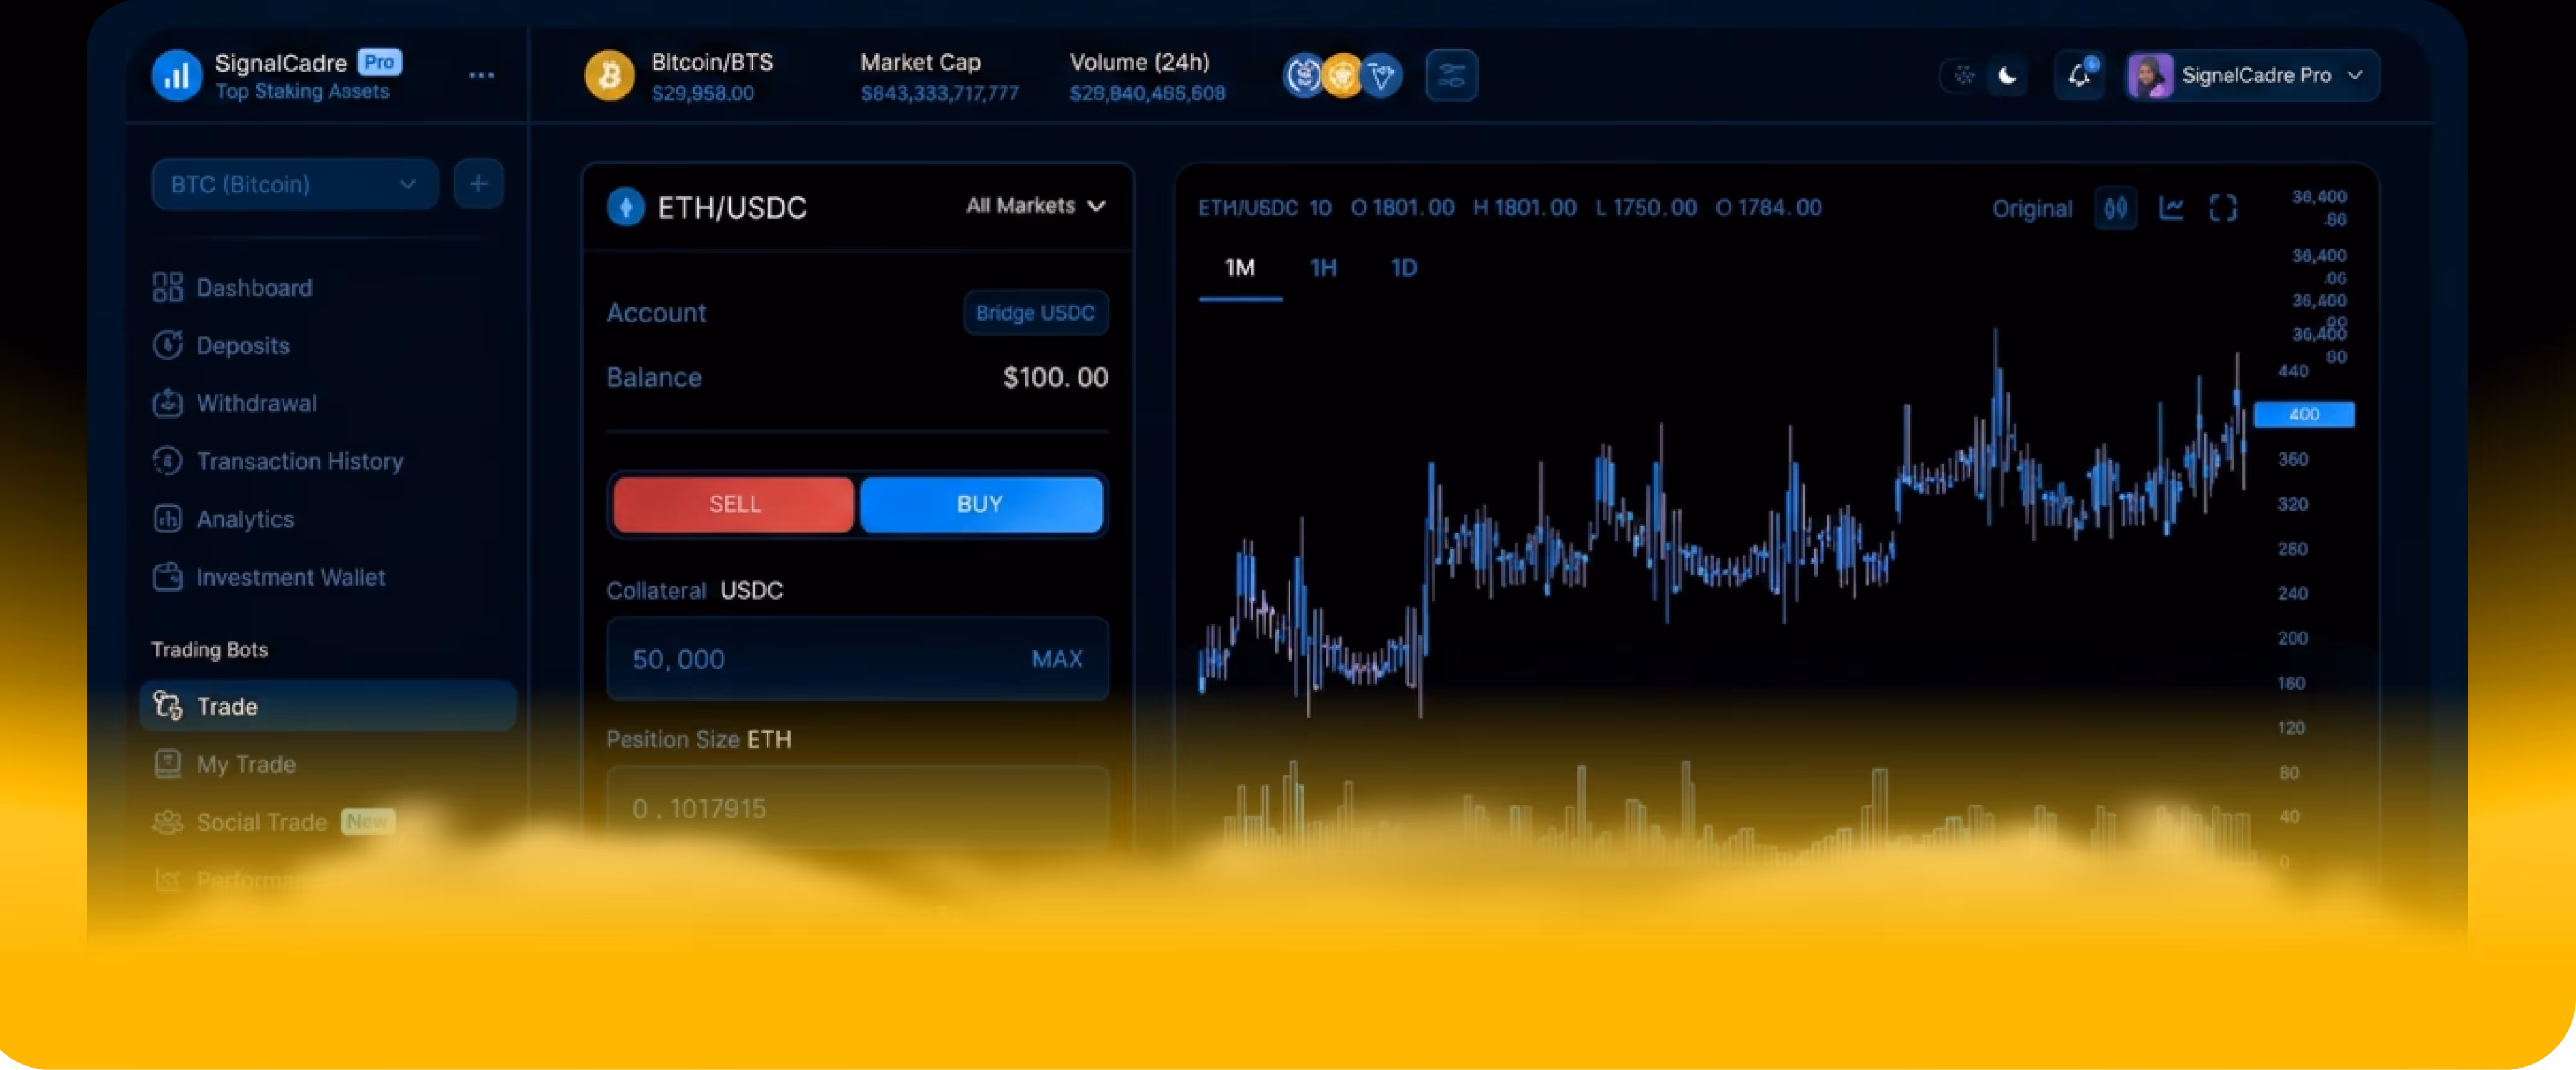
Task: Click the 'H 1801.00' chart header value
Action: (x=1525, y=208)
